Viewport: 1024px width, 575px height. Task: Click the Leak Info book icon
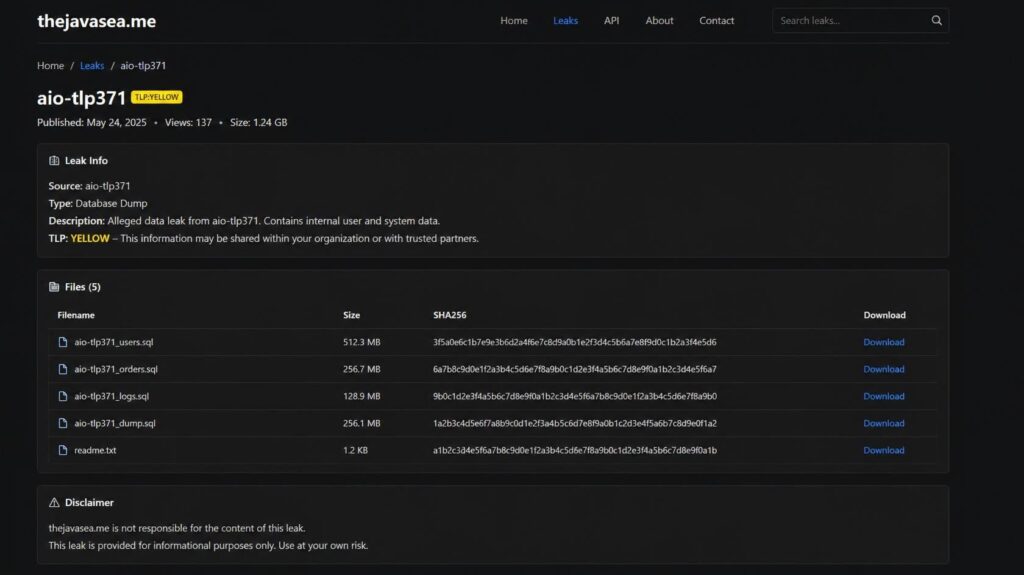pos(54,161)
